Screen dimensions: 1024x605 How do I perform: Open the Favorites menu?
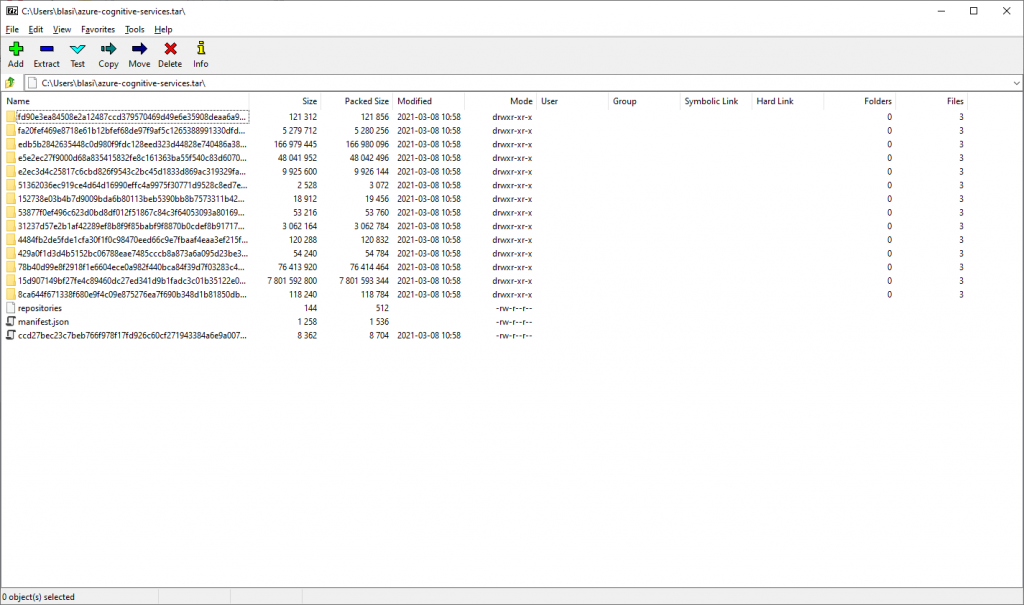(x=98, y=30)
